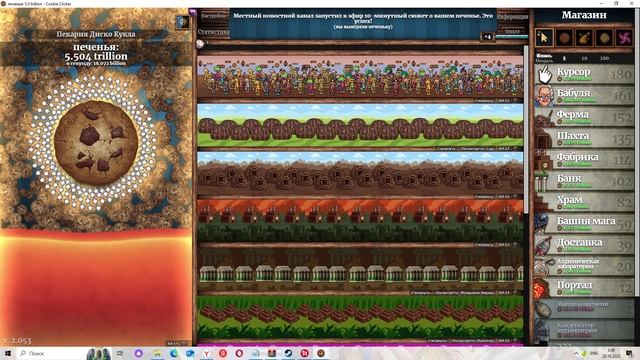This screenshot has width=640, height=360.
Task: Click the grandmas crowd display row
Action: point(360,77)
